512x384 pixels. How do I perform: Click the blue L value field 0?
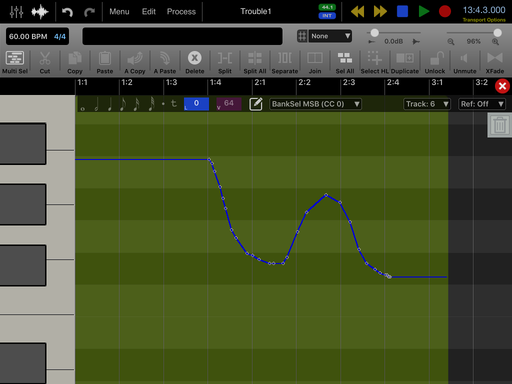[x=196, y=104]
